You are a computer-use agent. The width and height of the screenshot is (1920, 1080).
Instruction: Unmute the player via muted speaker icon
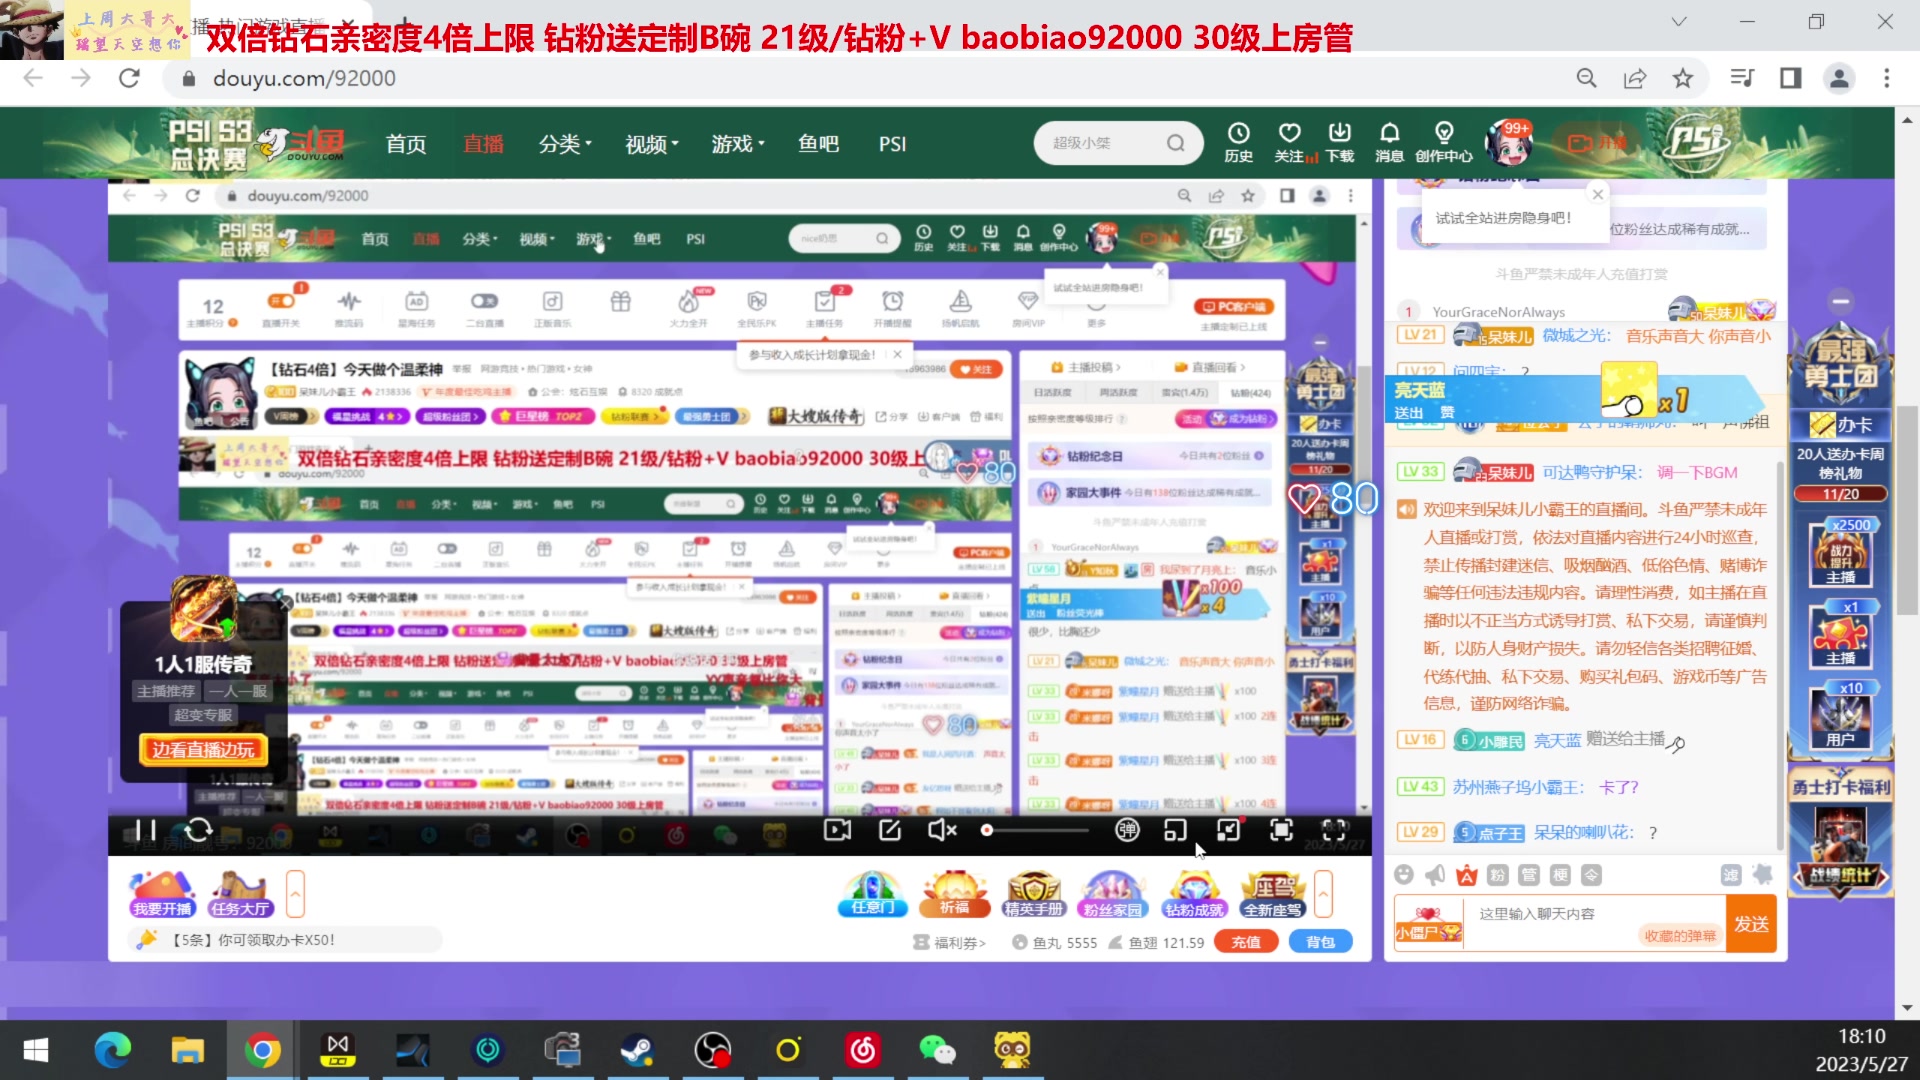click(941, 830)
